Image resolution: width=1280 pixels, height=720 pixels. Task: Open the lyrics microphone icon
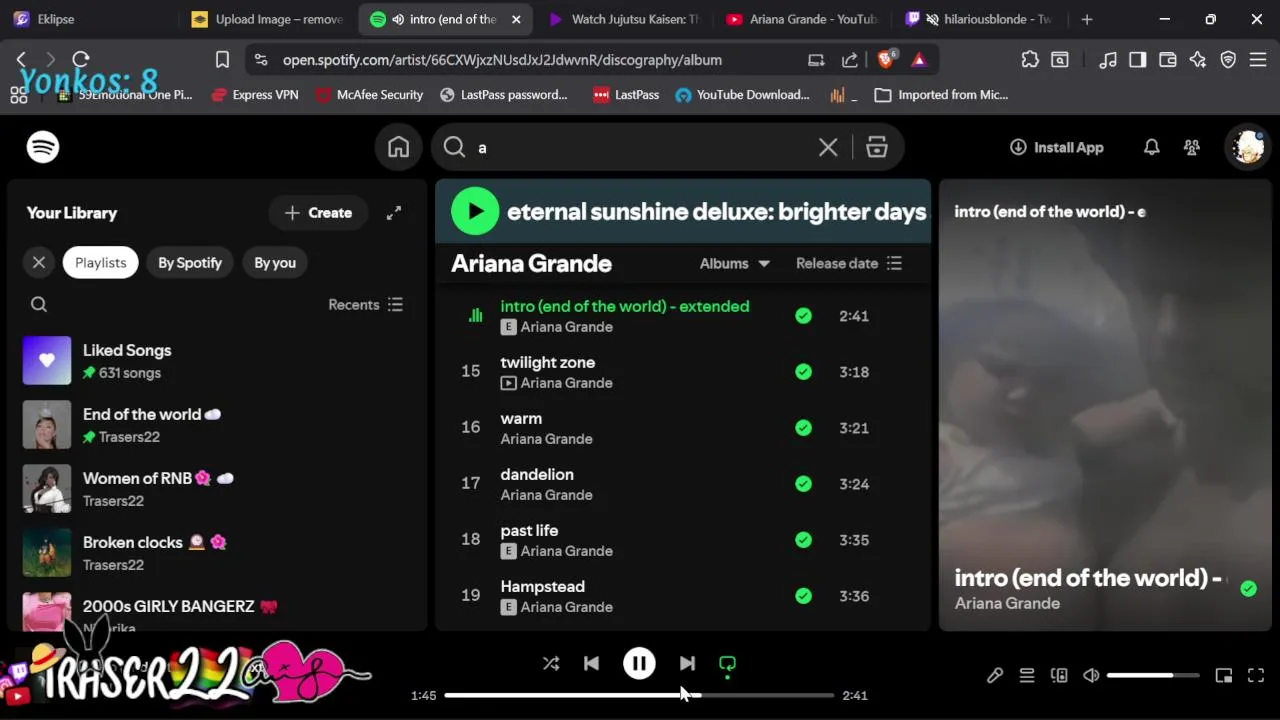(995, 676)
